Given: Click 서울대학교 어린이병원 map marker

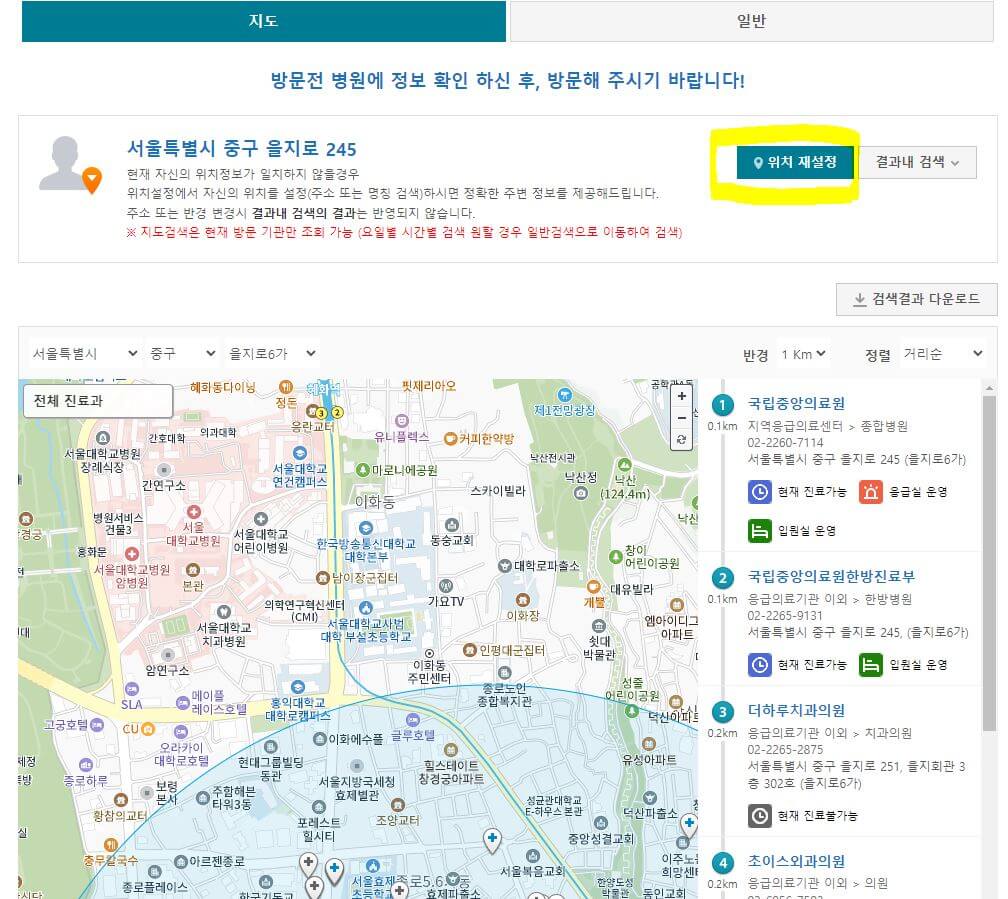Looking at the screenshot, I should (260, 518).
